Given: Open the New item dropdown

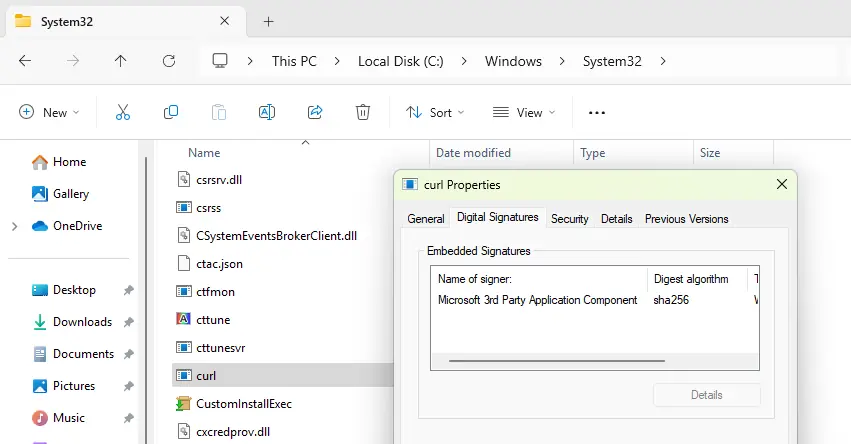Looking at the screenshot, I should (49, 112).
